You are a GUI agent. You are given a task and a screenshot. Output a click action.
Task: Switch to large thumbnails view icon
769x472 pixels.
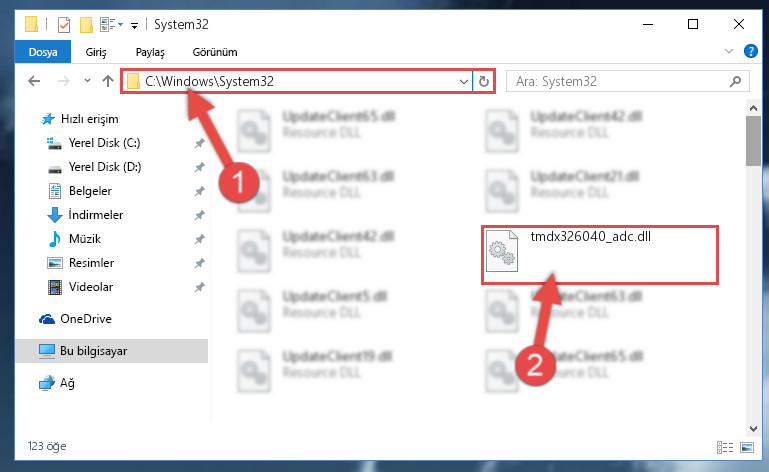tap(747, 447)
